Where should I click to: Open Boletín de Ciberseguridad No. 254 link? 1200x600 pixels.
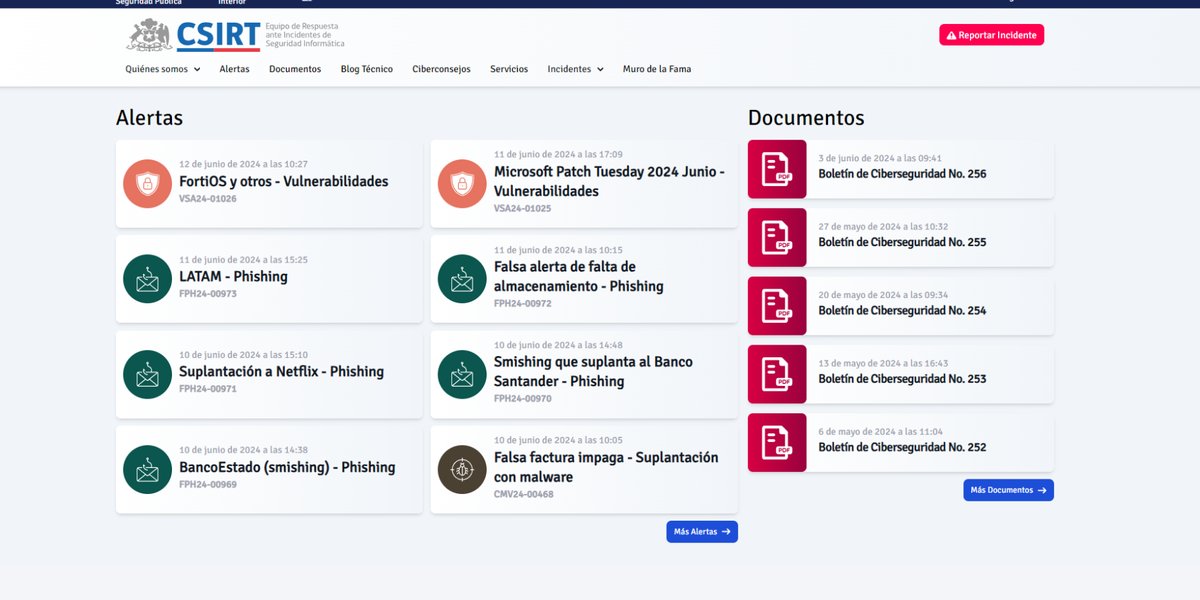(x=902, y=311)
